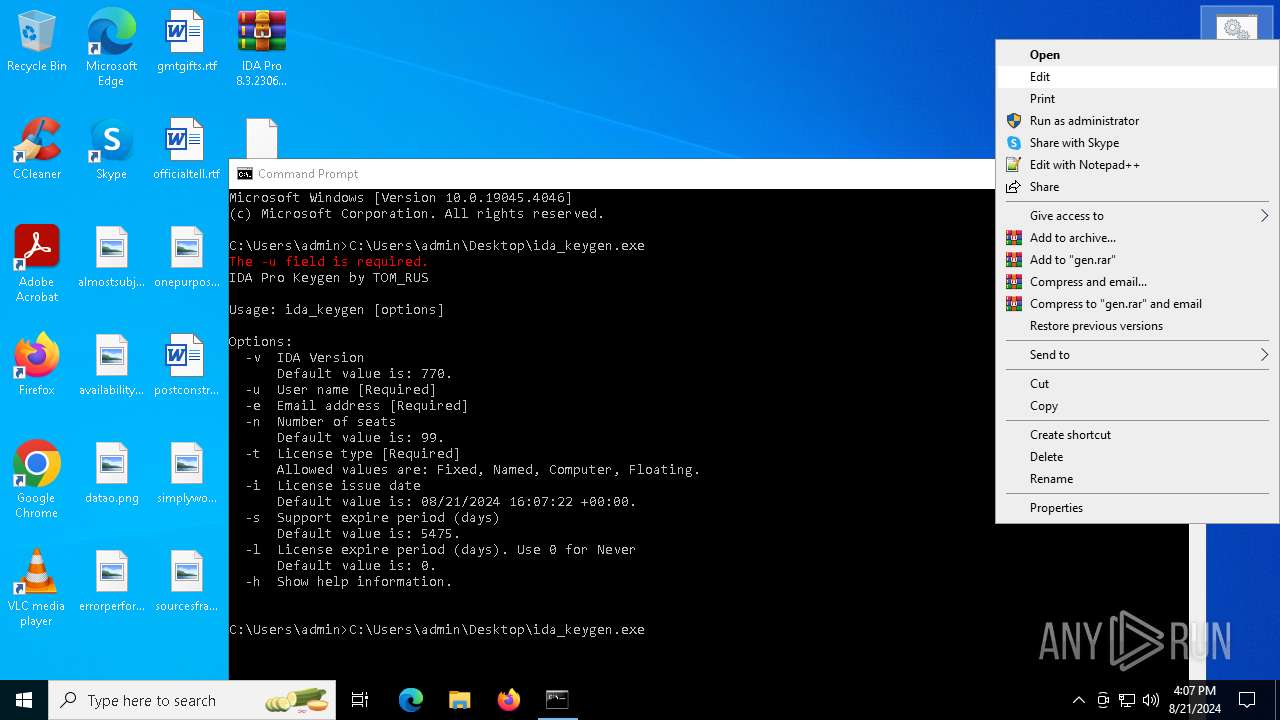Choose Cut in context menu
This screenshot has width=1280, height=720.
point(1137,384)
